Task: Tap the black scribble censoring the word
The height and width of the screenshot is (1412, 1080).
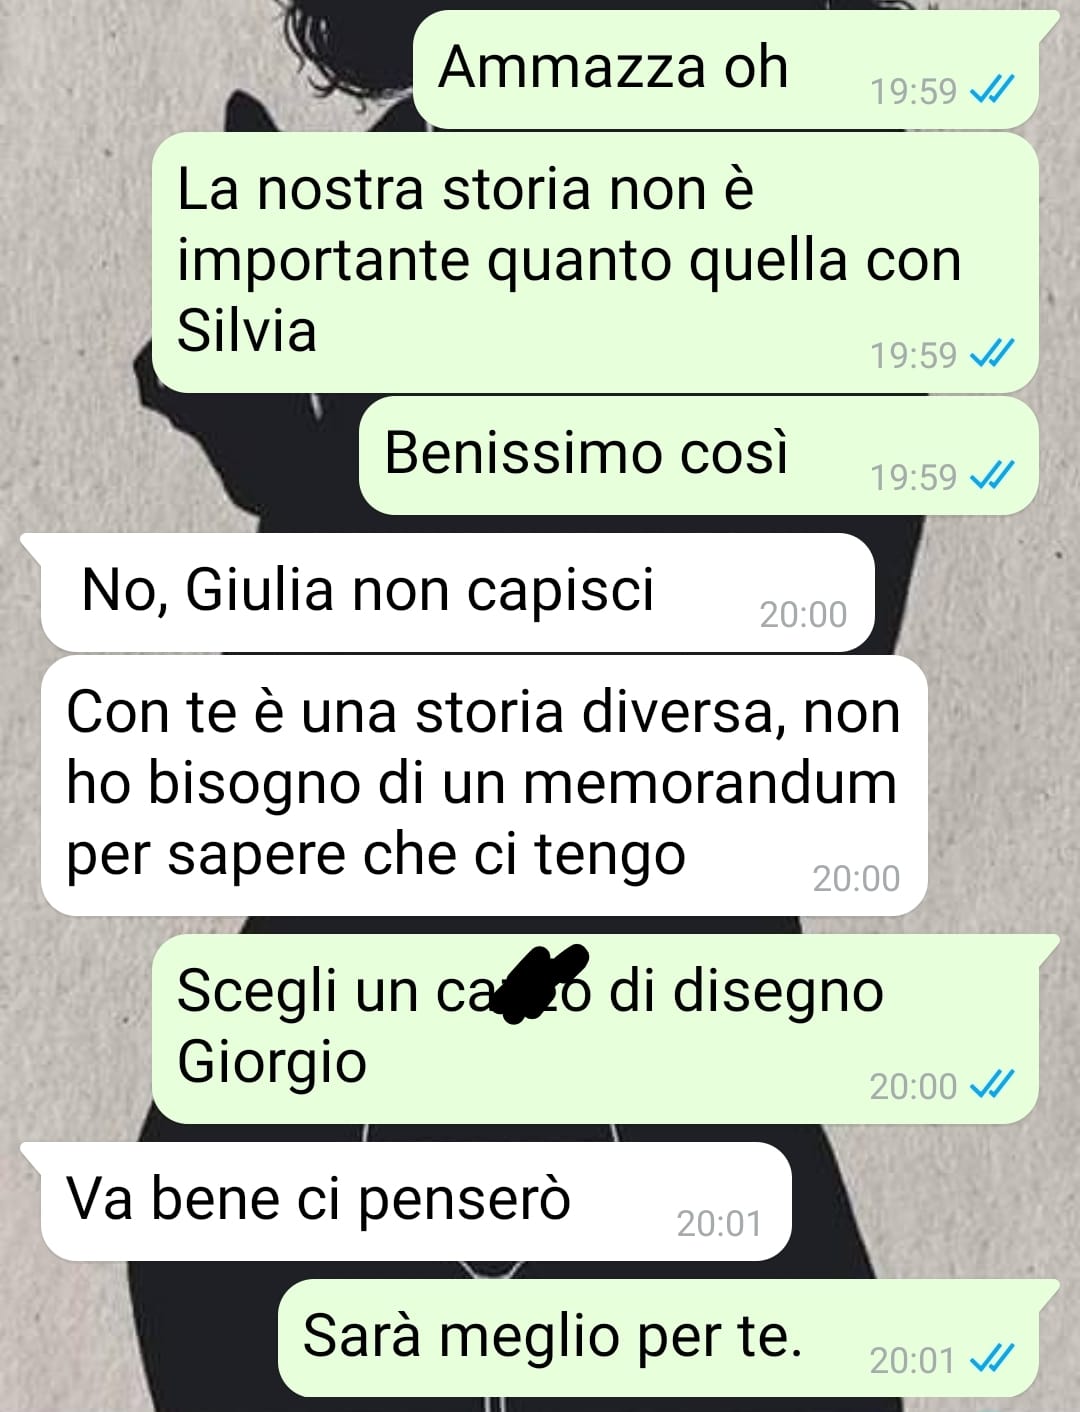Action: (x=538, y=983)
